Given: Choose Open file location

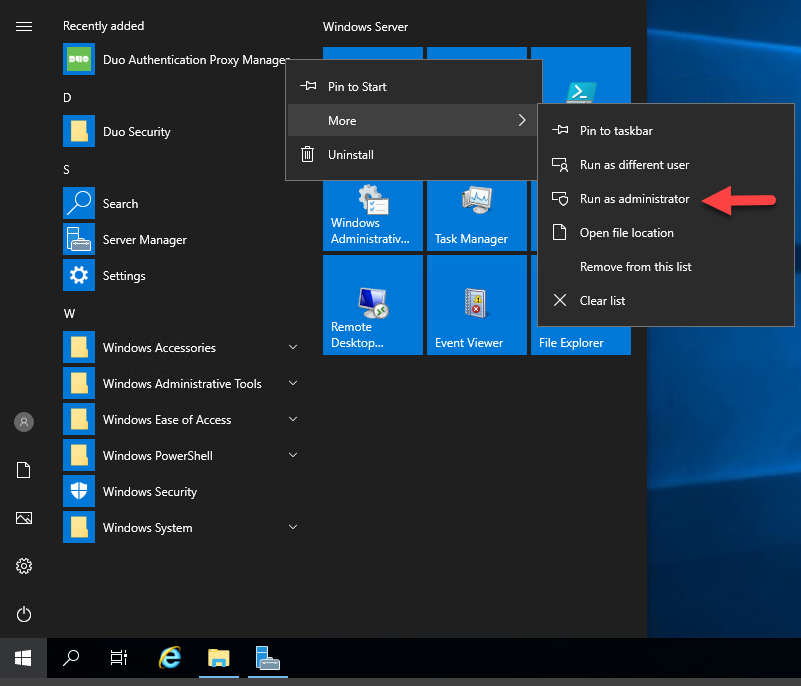Looking at the screenshot, I should [666, 233].
